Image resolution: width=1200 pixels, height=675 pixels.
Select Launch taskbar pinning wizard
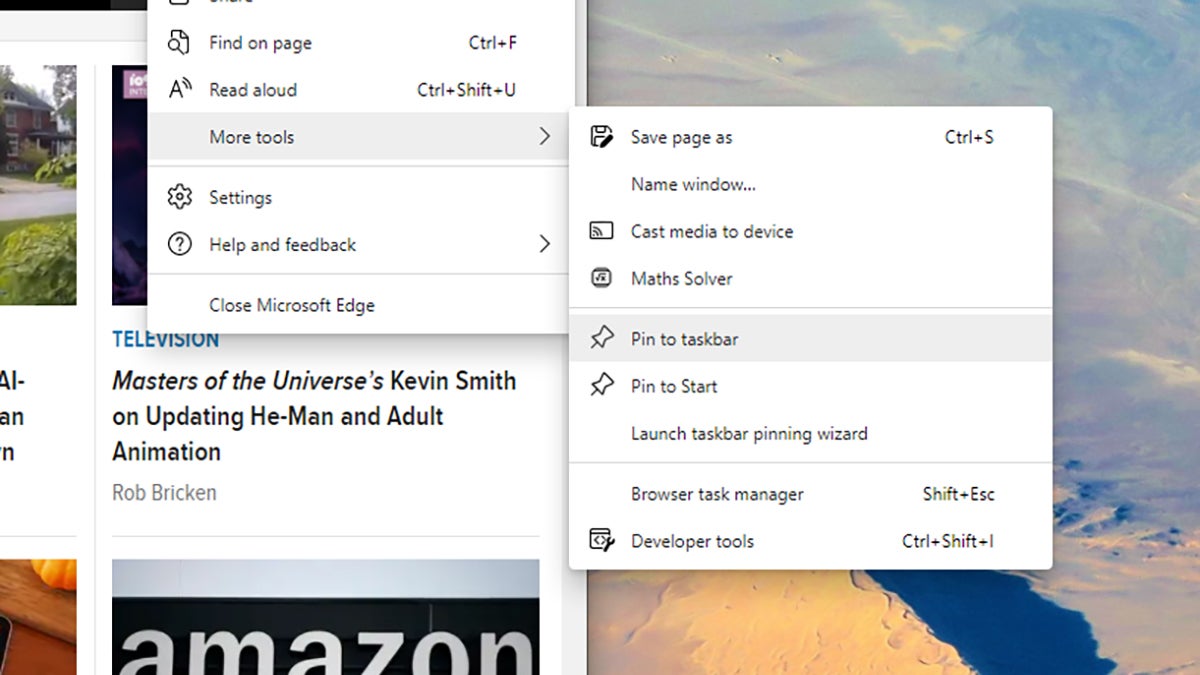[749, 434]
